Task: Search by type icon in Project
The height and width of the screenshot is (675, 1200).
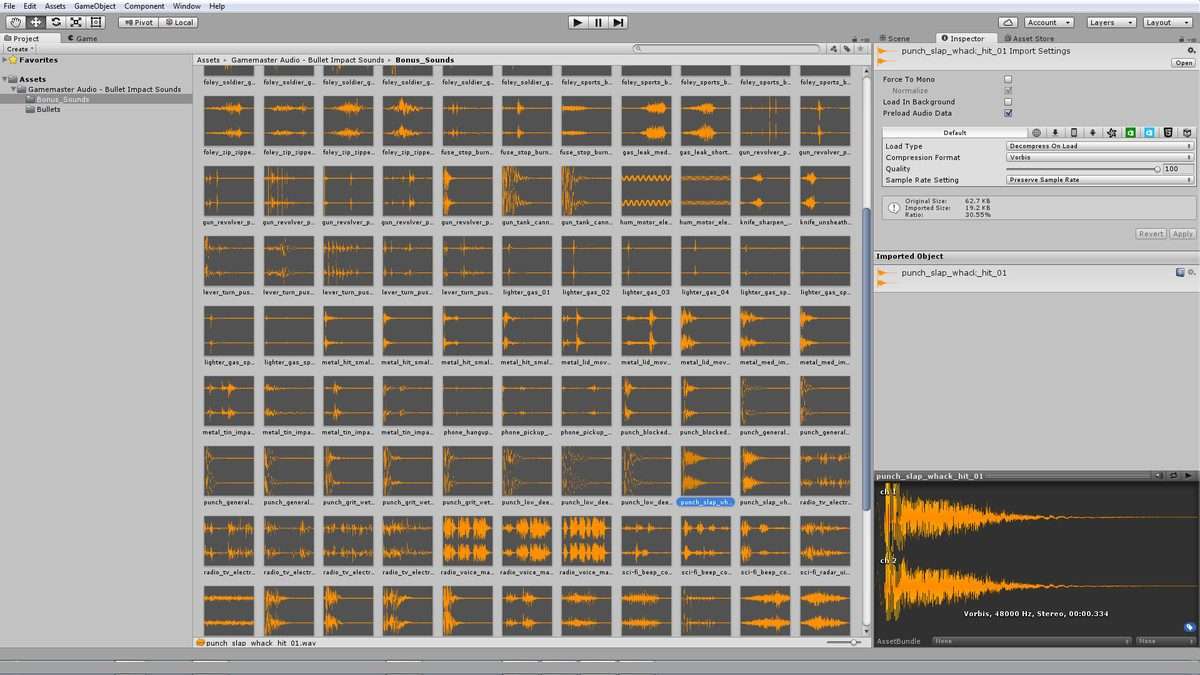Action: click(834, 48)
